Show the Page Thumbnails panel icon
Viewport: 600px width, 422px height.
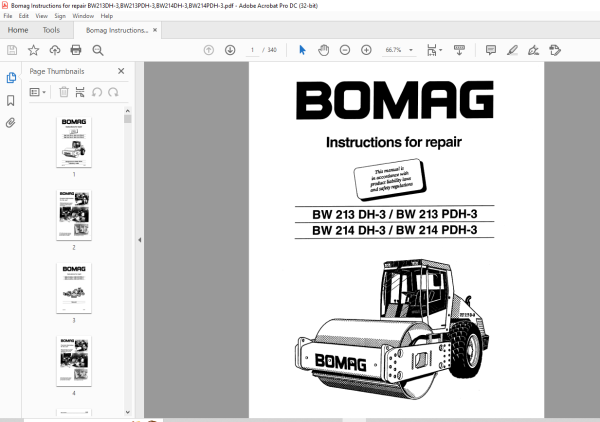pyautogui.click(x=11, y=78)
